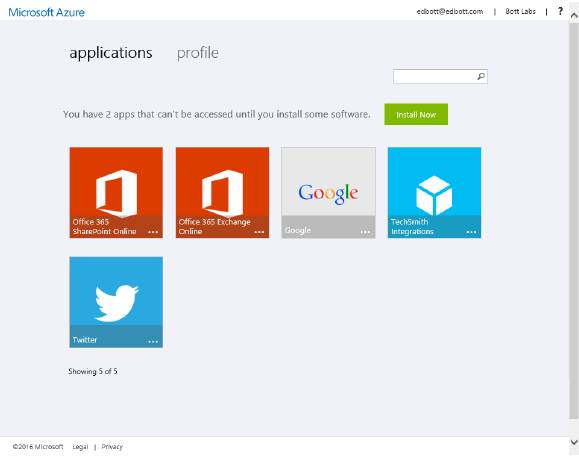Open the Privacy footer link
The width and height of the screenshot is (579, 459).
[x=112, y=447]
